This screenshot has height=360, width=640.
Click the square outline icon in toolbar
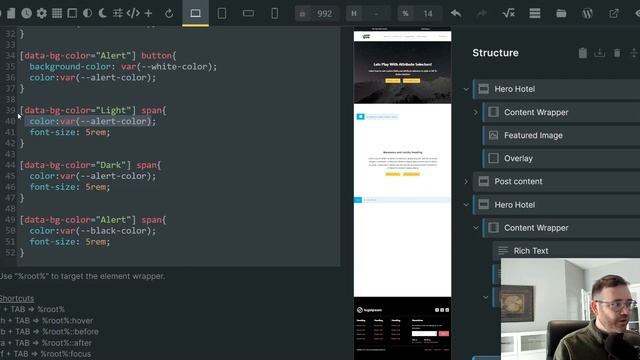[72, 13]
